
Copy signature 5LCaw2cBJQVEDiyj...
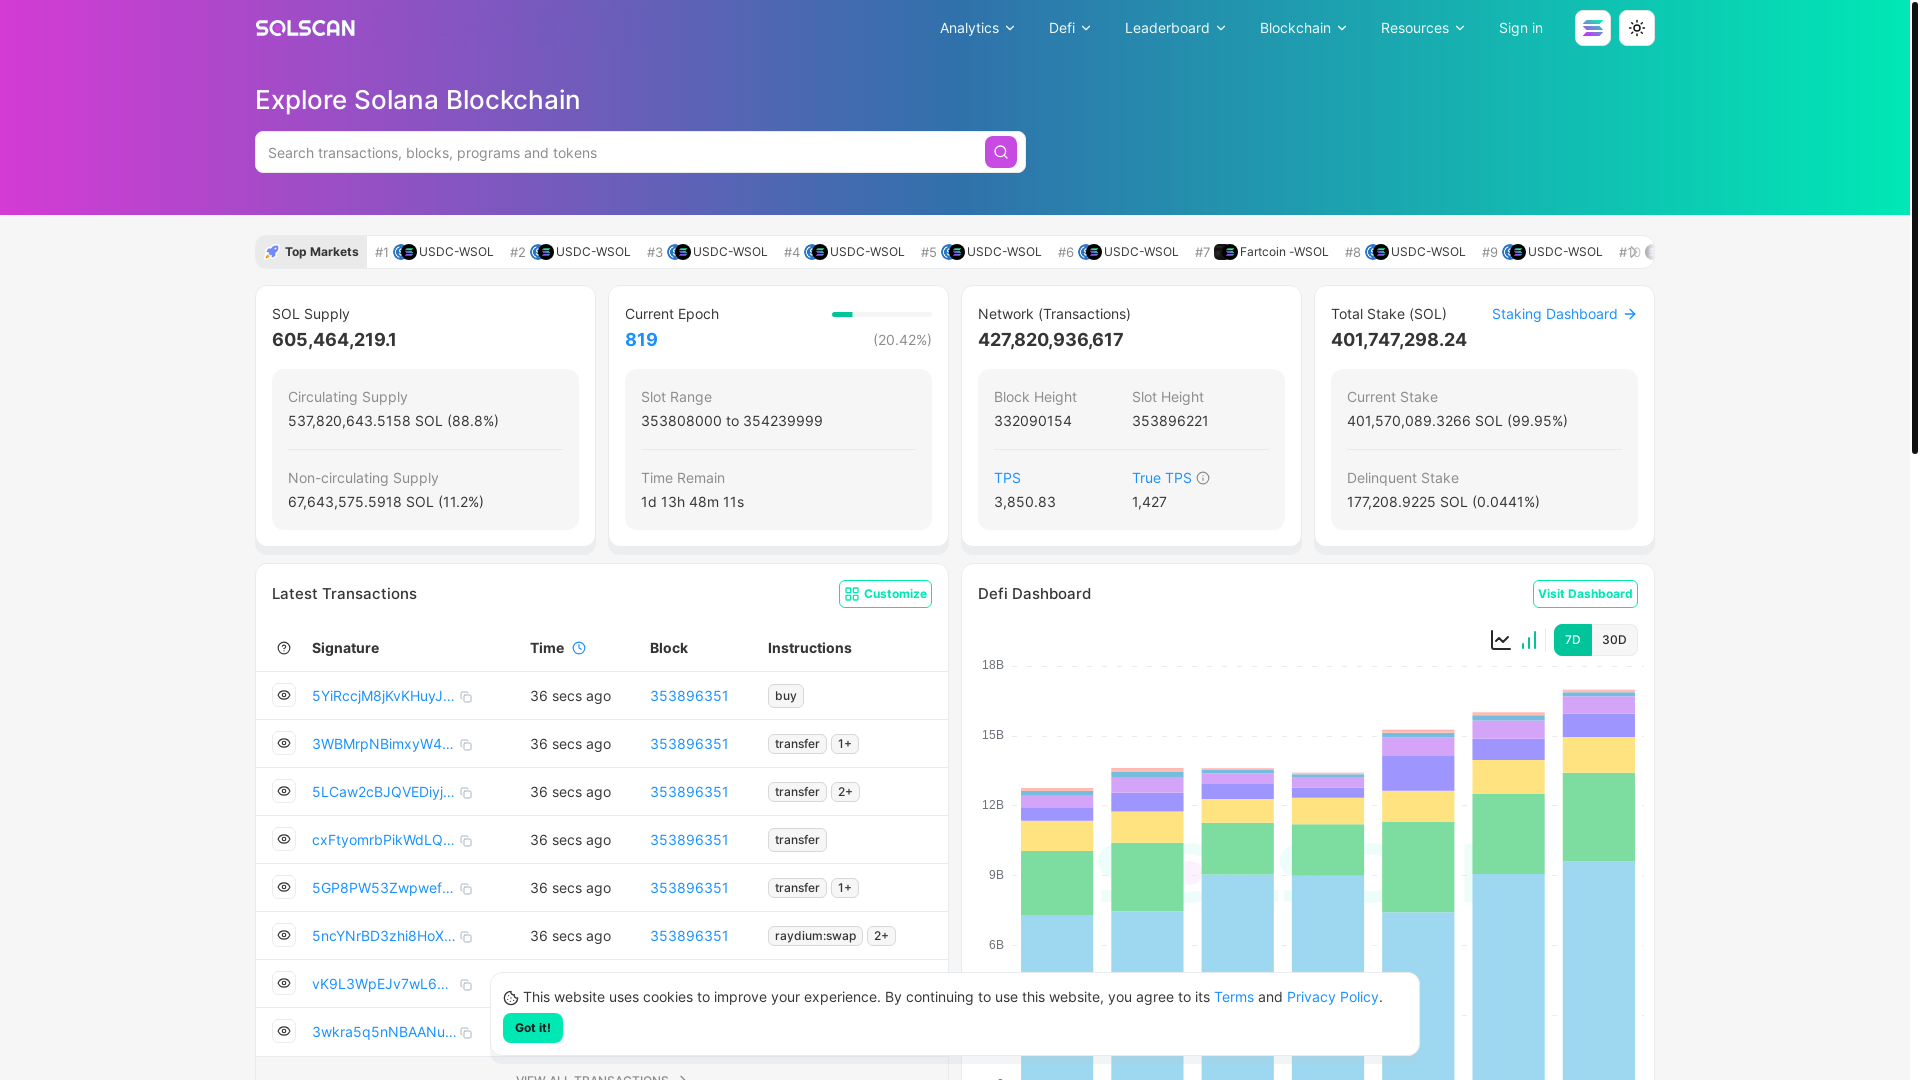point(466,793)
